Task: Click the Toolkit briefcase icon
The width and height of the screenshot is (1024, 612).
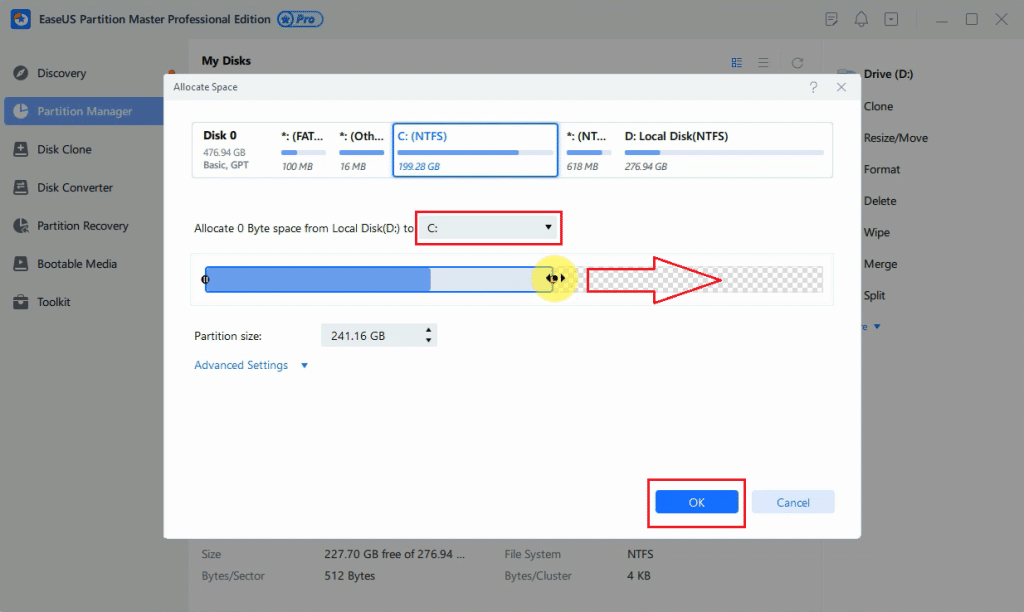Action: 21,302
